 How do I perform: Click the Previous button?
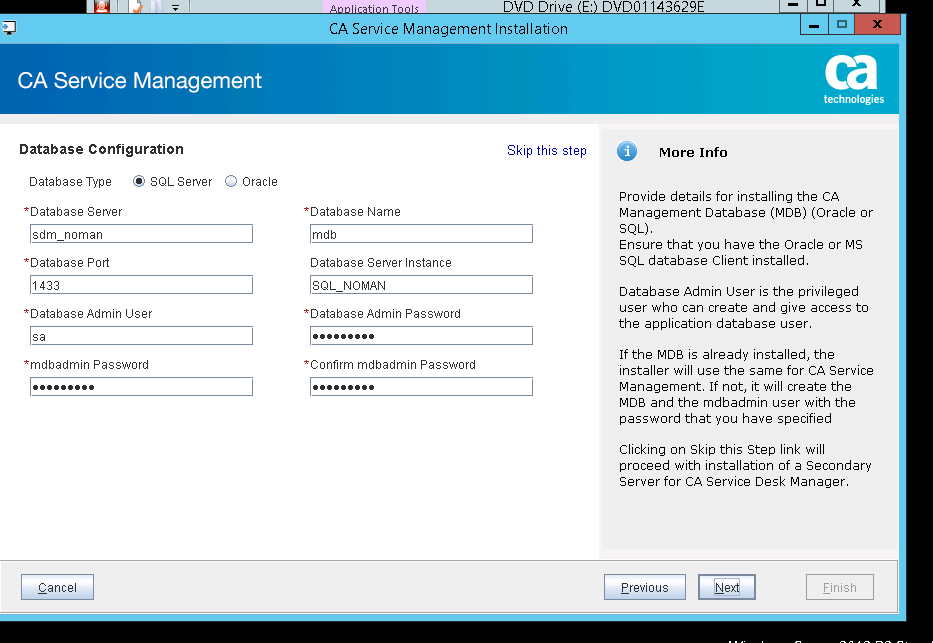point(644,587)
